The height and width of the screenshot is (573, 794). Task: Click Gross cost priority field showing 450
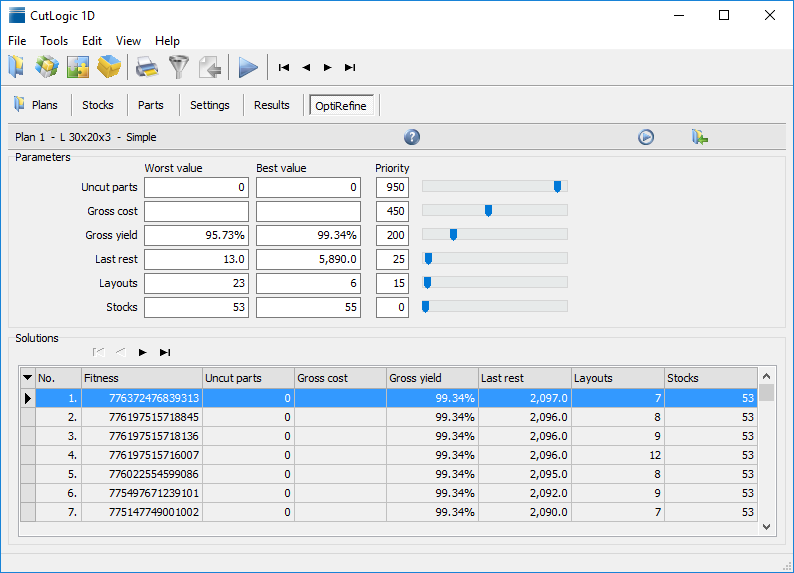click(392, 211)
